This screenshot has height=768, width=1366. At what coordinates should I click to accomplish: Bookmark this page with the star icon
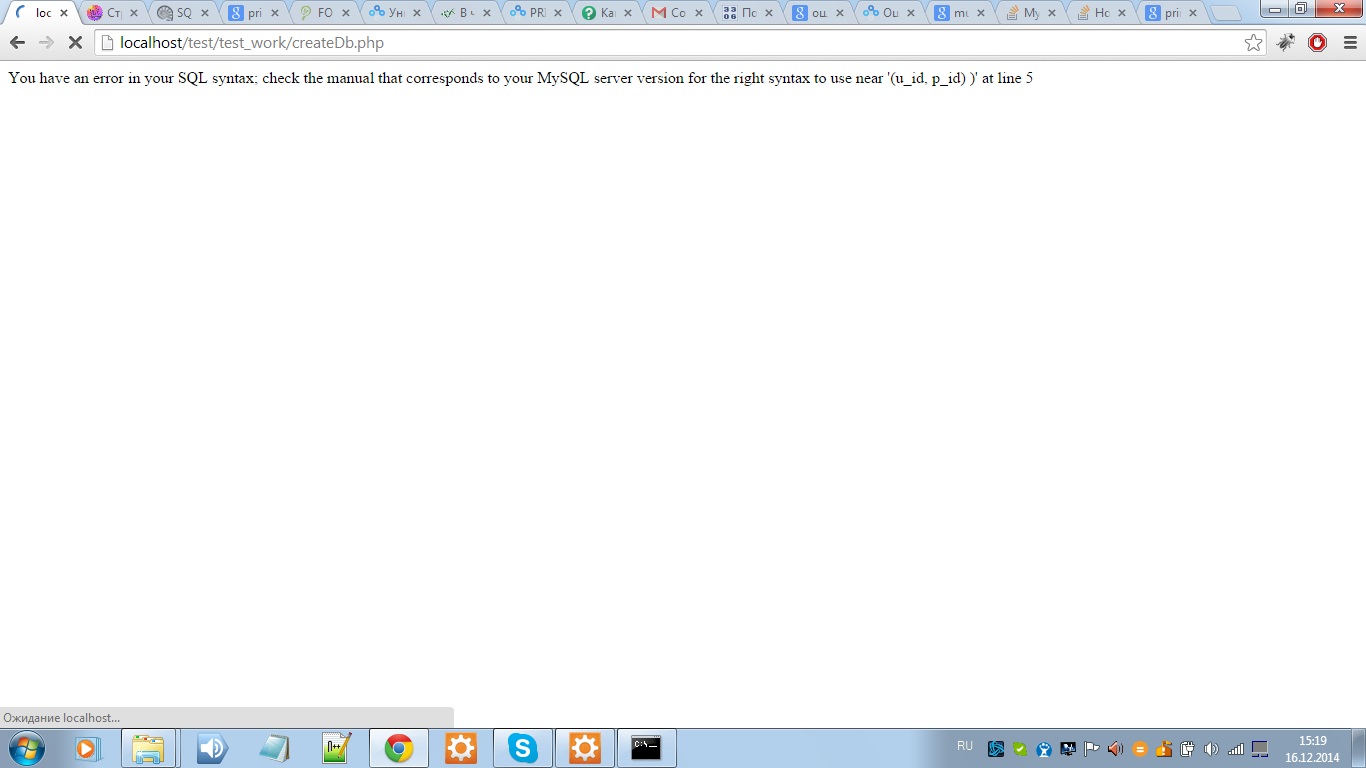pos(1253,43)
